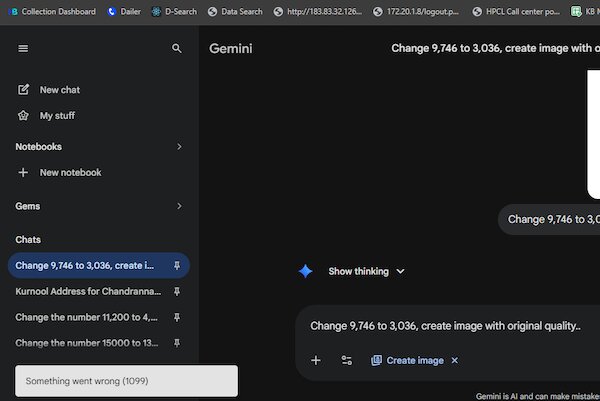Expand the Gems section chevron
The width and height of the screenshot is (600, 401).
pos(179,206)
